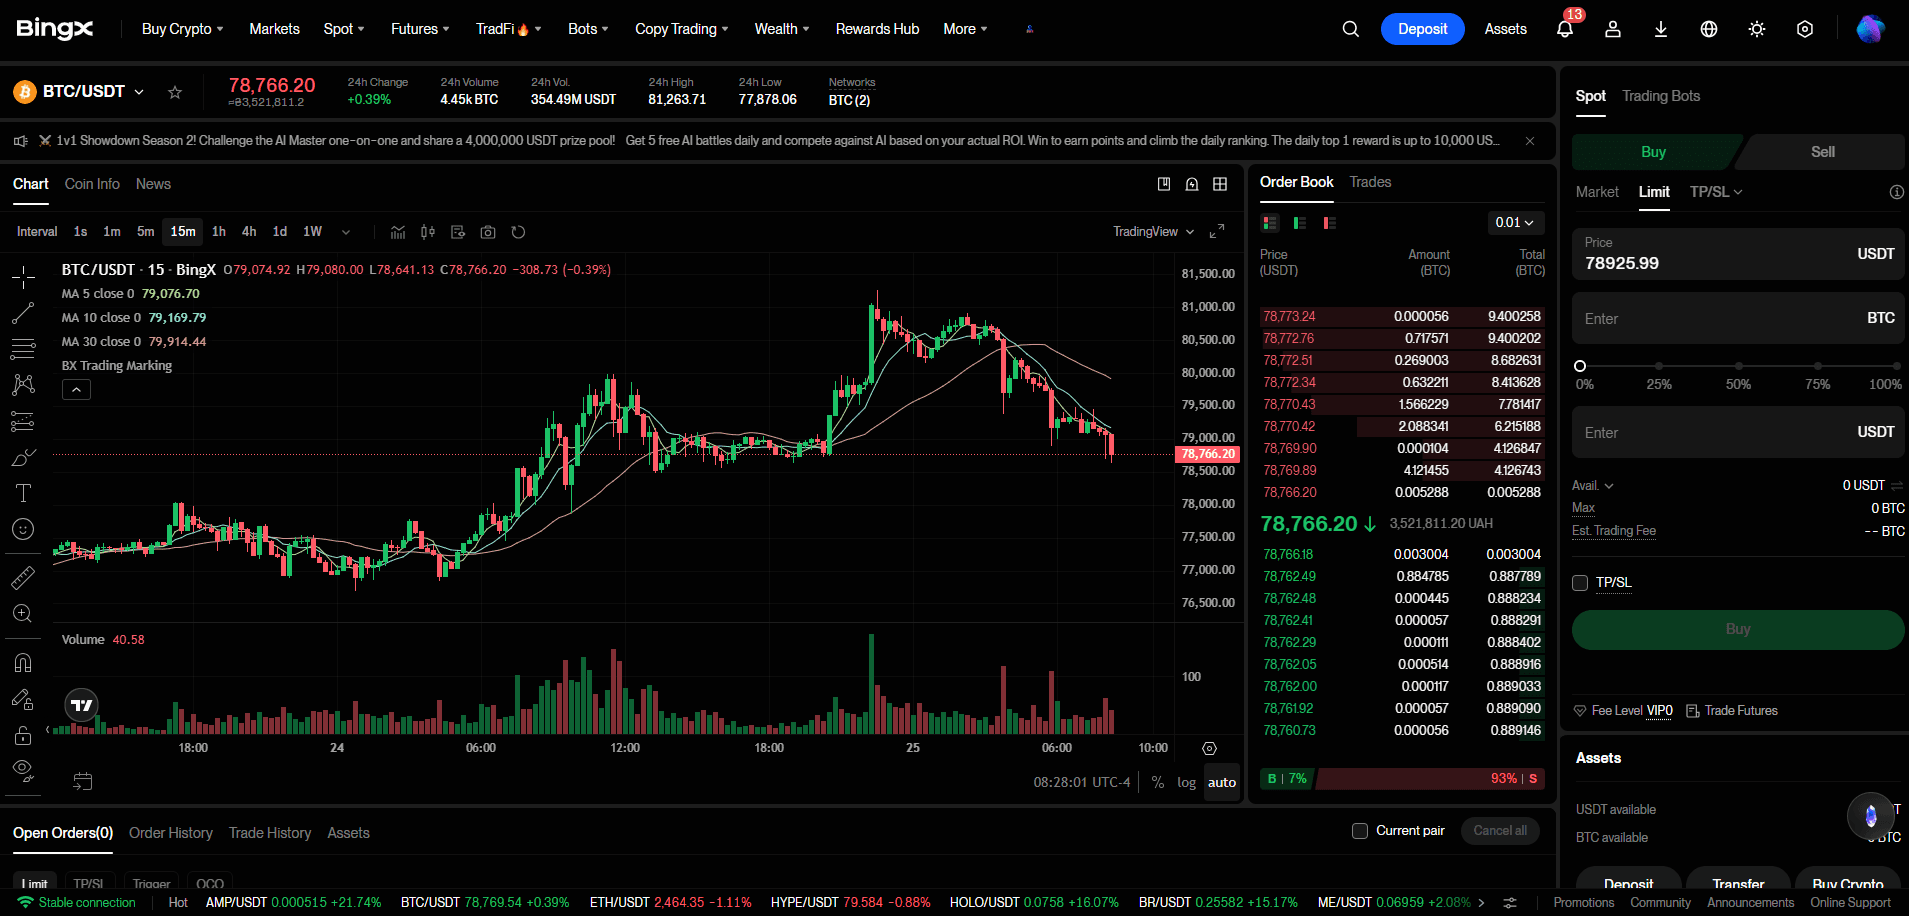Toggle the light/dark theme sun icon

coord(1757,29)
